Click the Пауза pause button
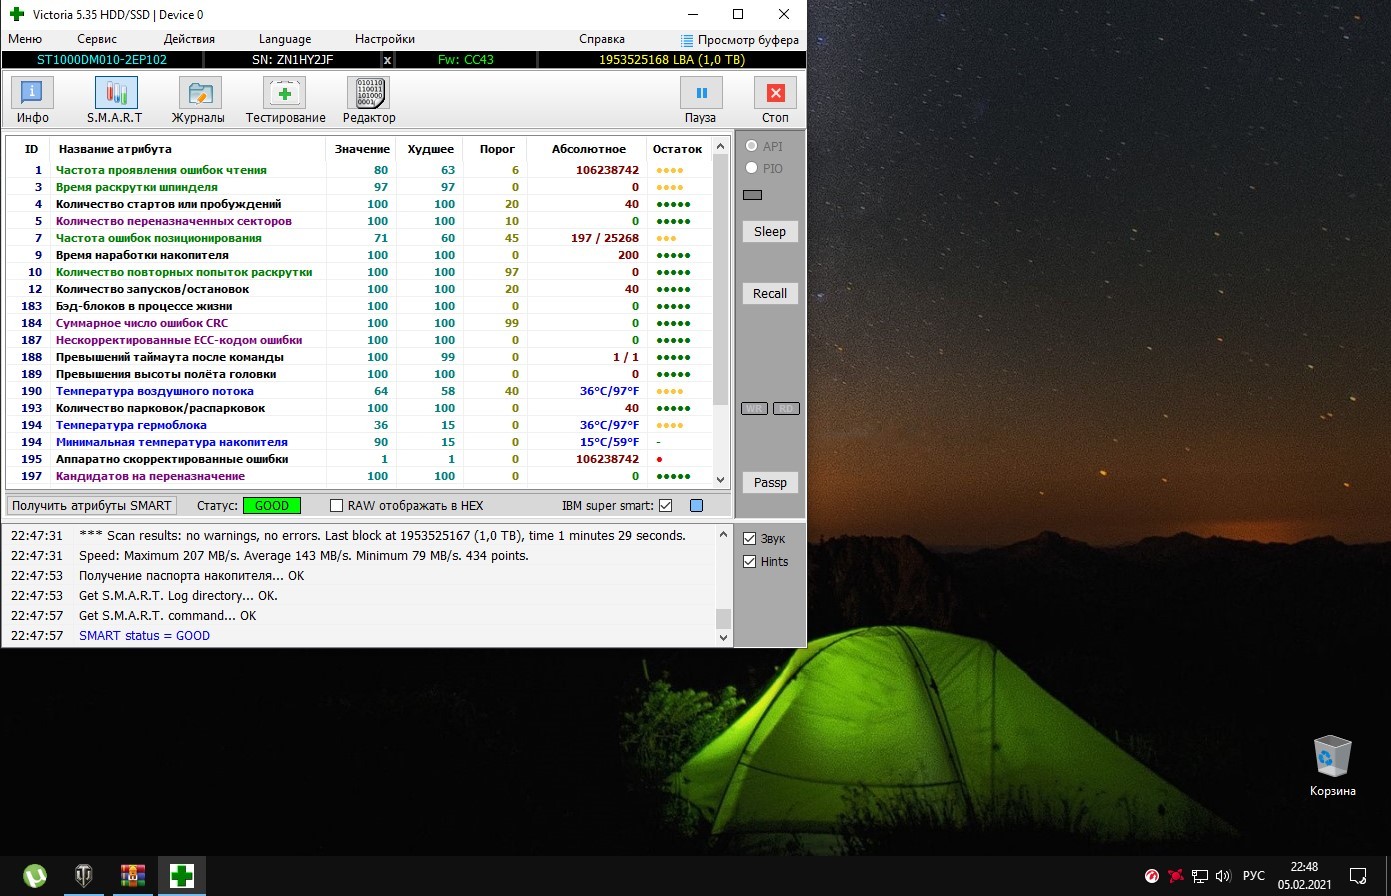Viewport: 1391px width, 896px height. point(701,100)
